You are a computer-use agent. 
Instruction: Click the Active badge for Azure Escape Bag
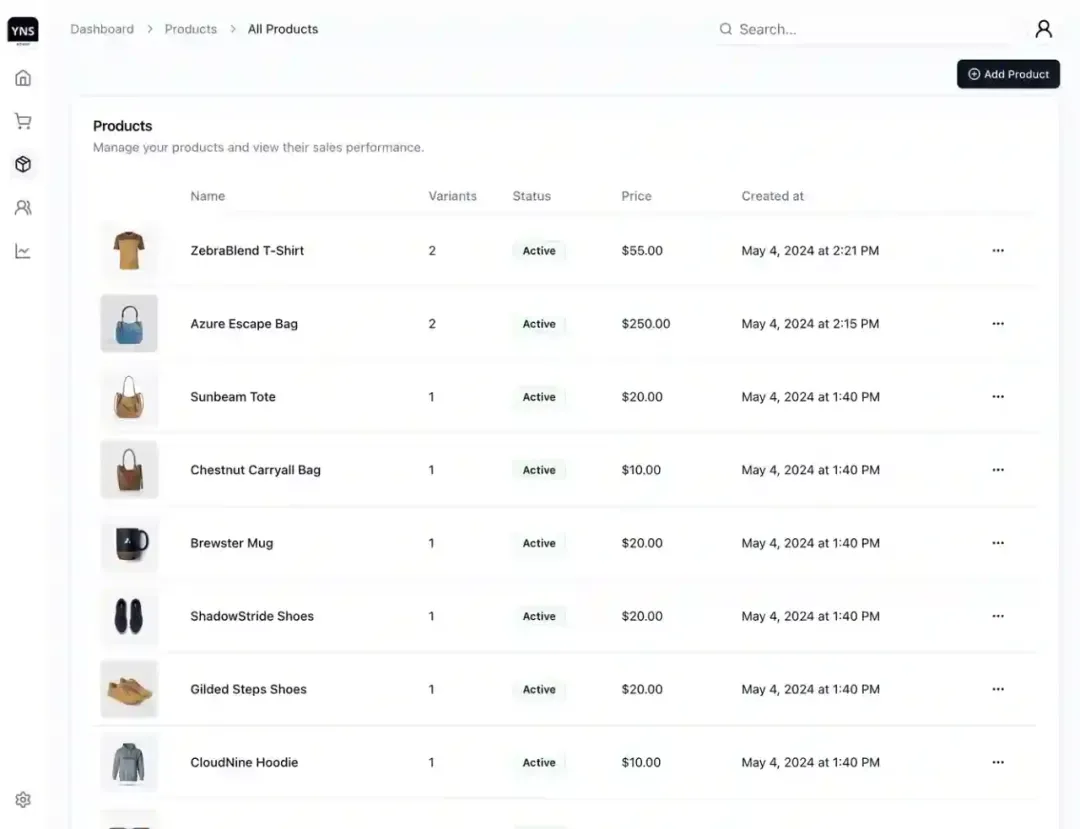(539, 324)
